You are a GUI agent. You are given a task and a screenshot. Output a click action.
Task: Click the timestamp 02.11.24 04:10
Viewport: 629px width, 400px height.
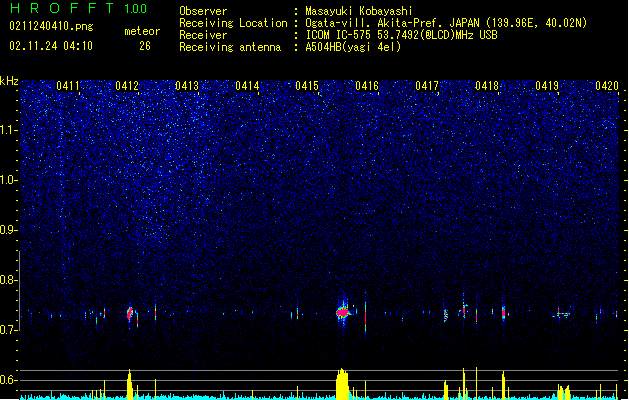[51, 46]
